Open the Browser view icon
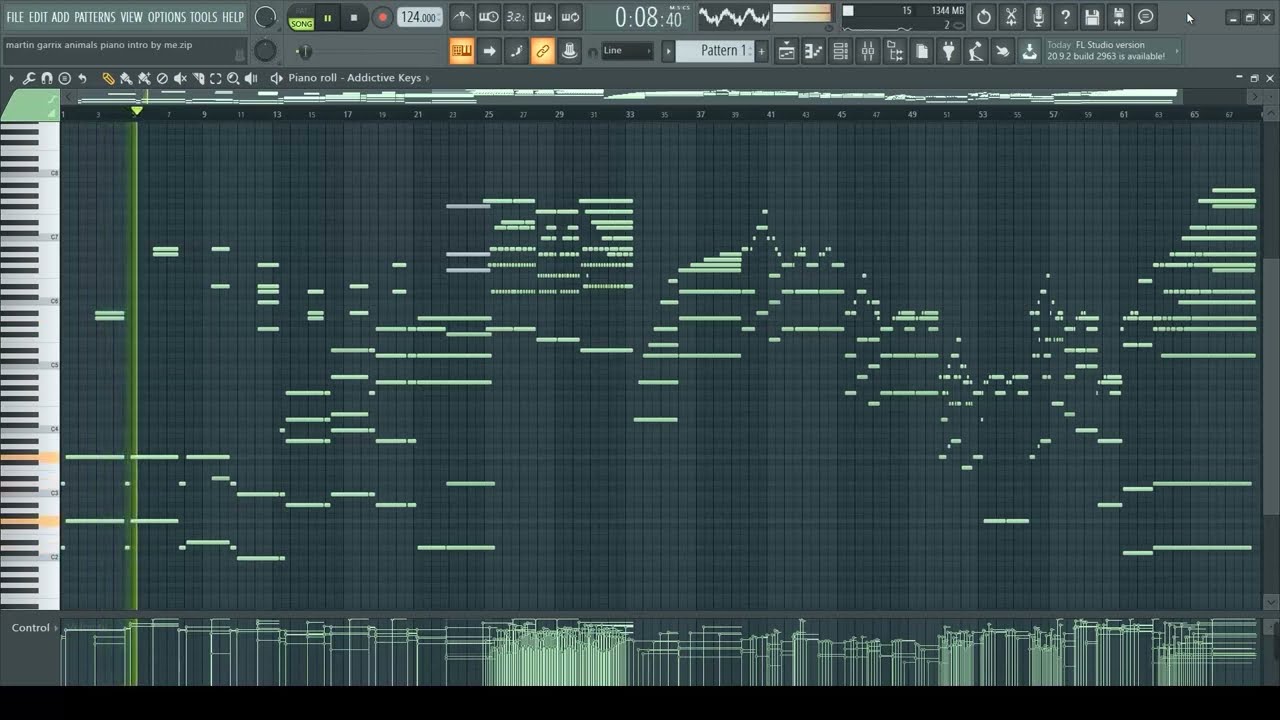 point(895,51)
